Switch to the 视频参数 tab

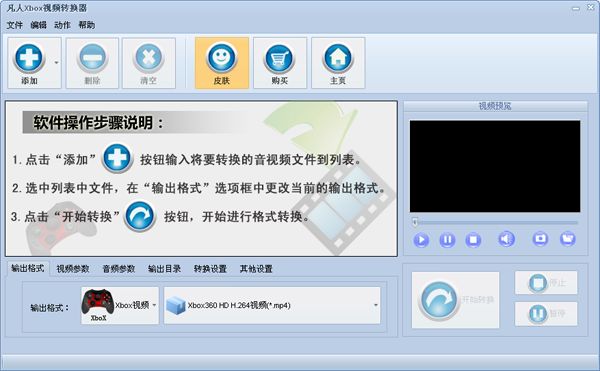pyautogui.click(x=73, y=269)
